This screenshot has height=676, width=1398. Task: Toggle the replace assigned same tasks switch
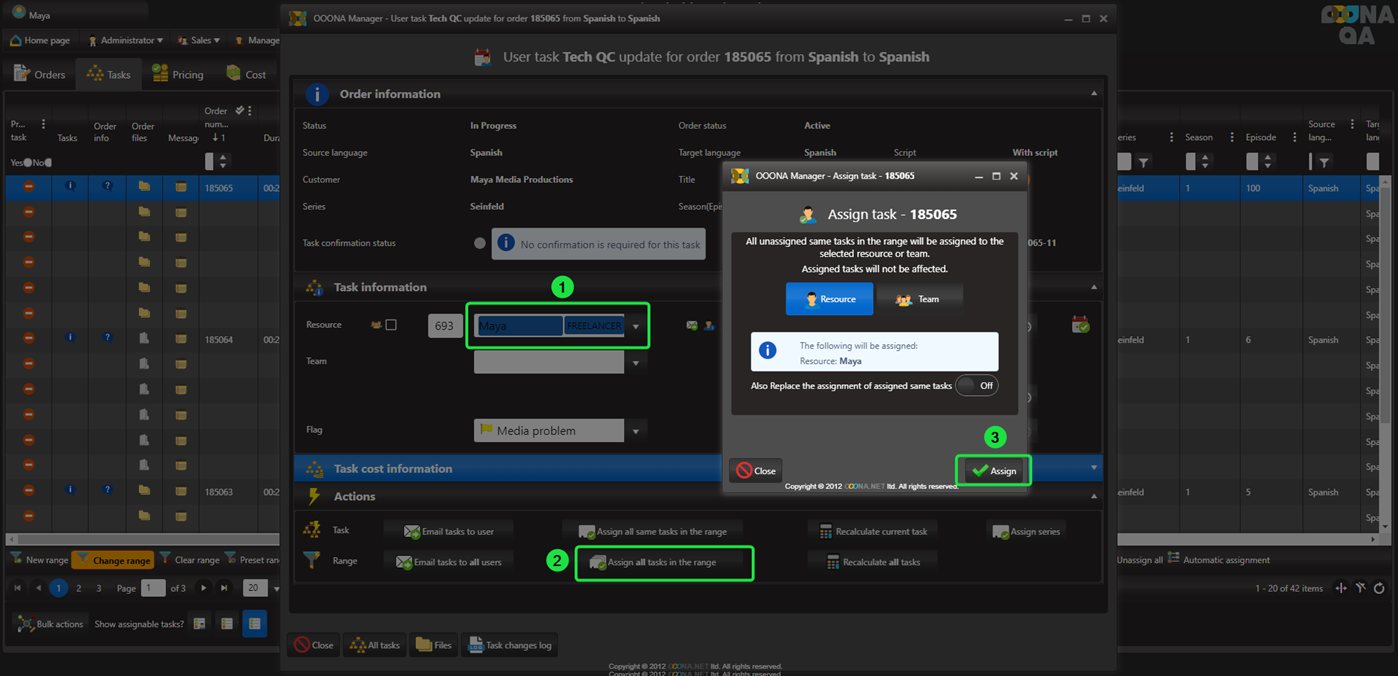tap(976, 386)
